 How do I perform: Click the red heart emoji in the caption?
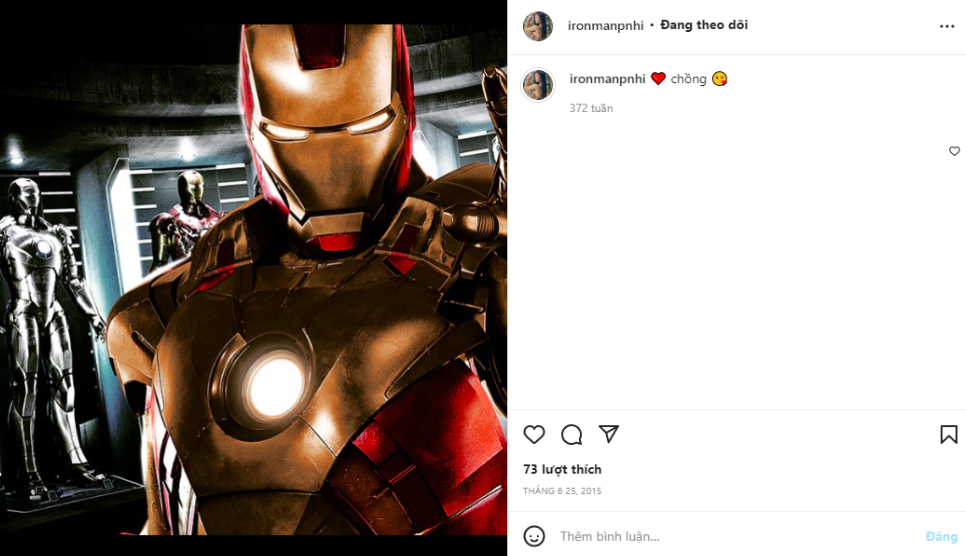point(658,79)
